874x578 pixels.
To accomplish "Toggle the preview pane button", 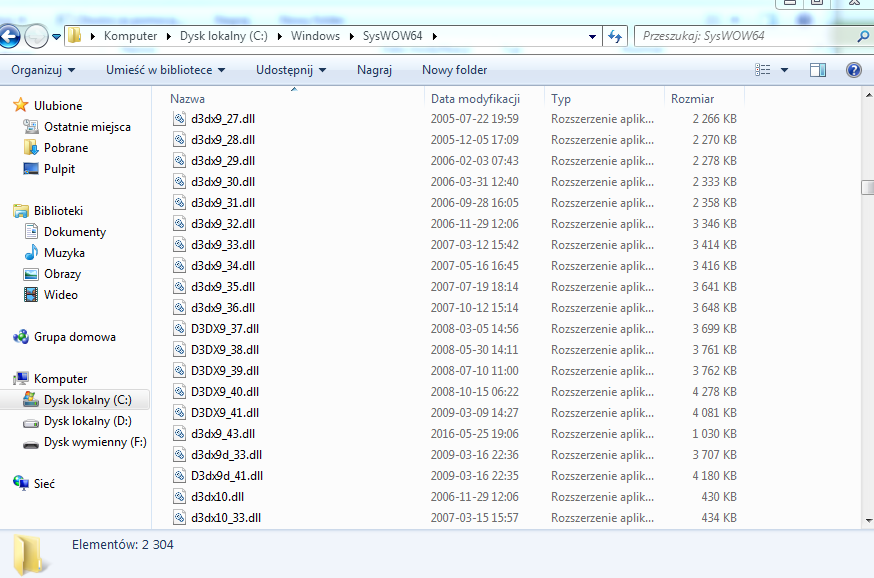I will pyautogui.click(x=818, y=70).
